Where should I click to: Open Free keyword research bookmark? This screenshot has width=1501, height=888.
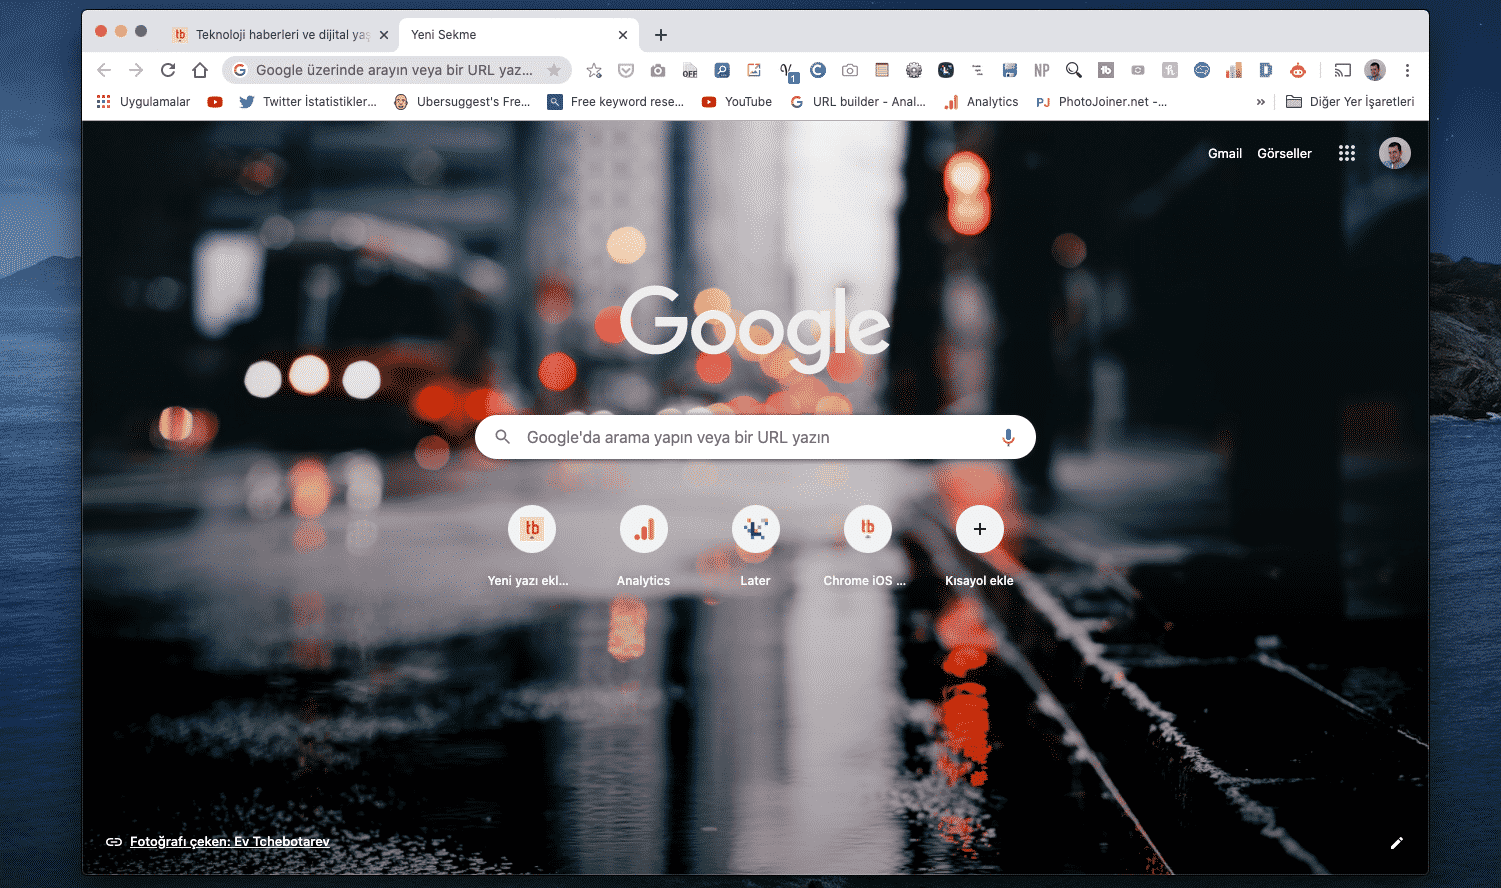click(616, 102)
